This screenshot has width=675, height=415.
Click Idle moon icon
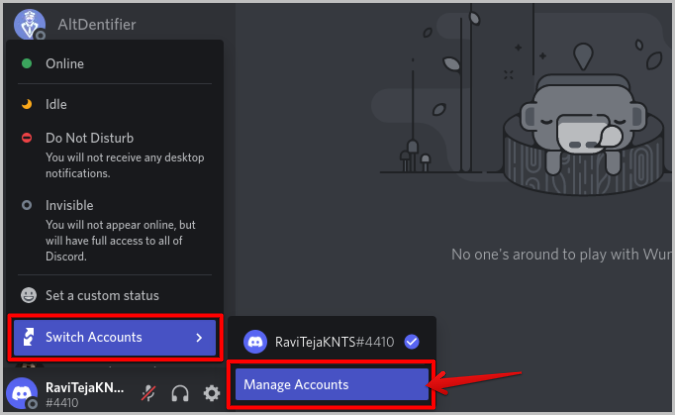27,104
